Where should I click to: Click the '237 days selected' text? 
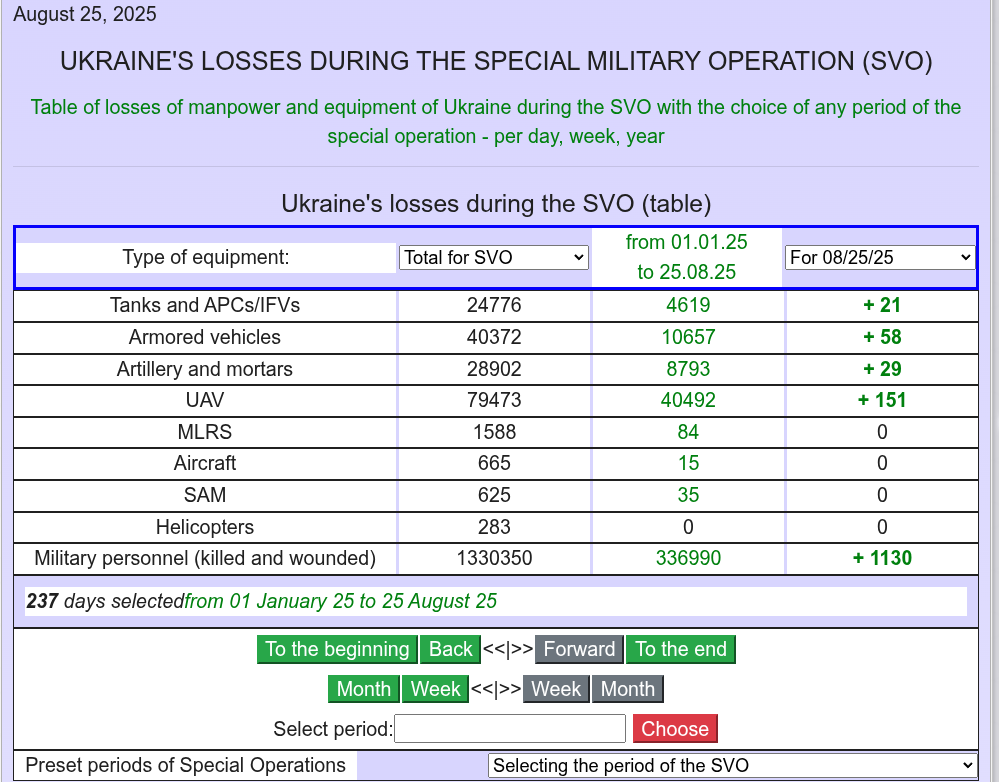click(x=105, y=601)
